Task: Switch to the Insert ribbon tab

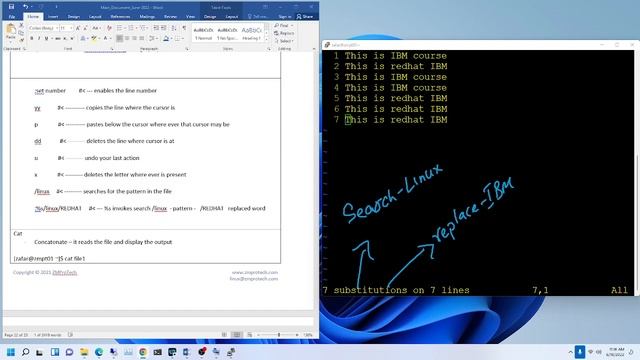Action: (x=53, y=17)
